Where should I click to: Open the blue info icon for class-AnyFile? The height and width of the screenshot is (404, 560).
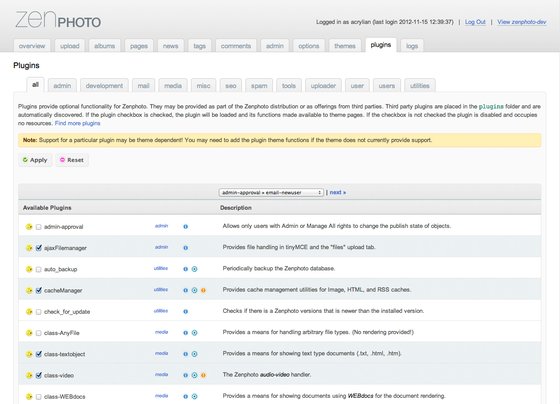click(185, 333)
